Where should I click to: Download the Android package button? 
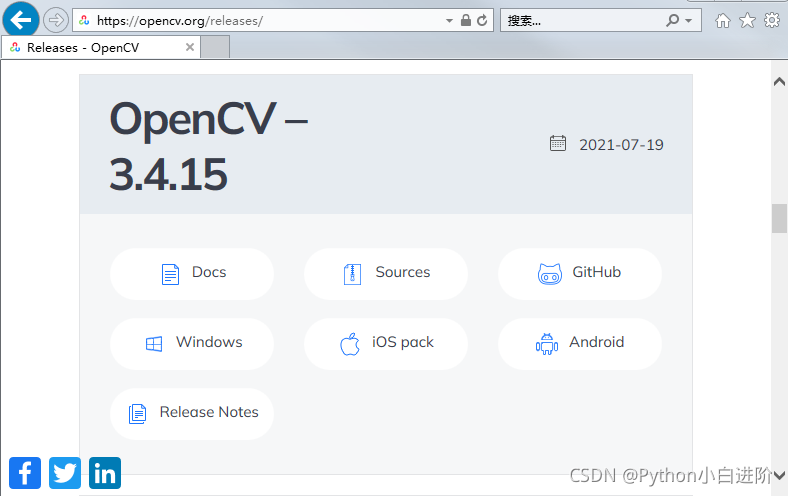tap(580, 344)
